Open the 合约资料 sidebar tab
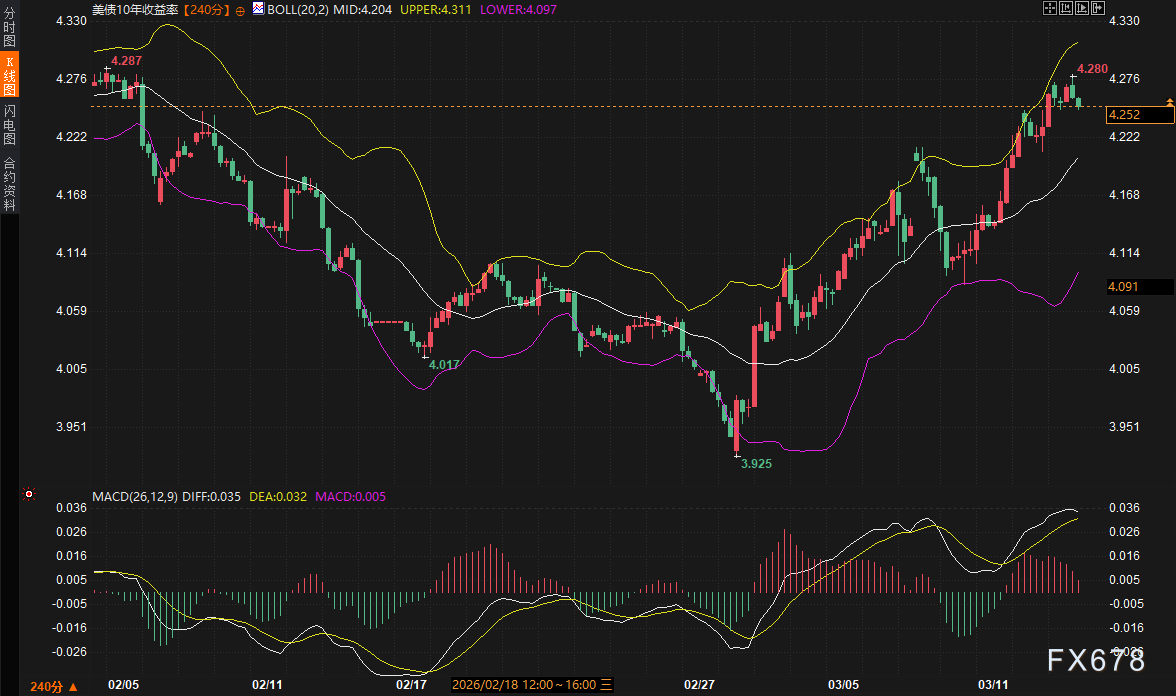1176x696 pixels. (9, 183)
